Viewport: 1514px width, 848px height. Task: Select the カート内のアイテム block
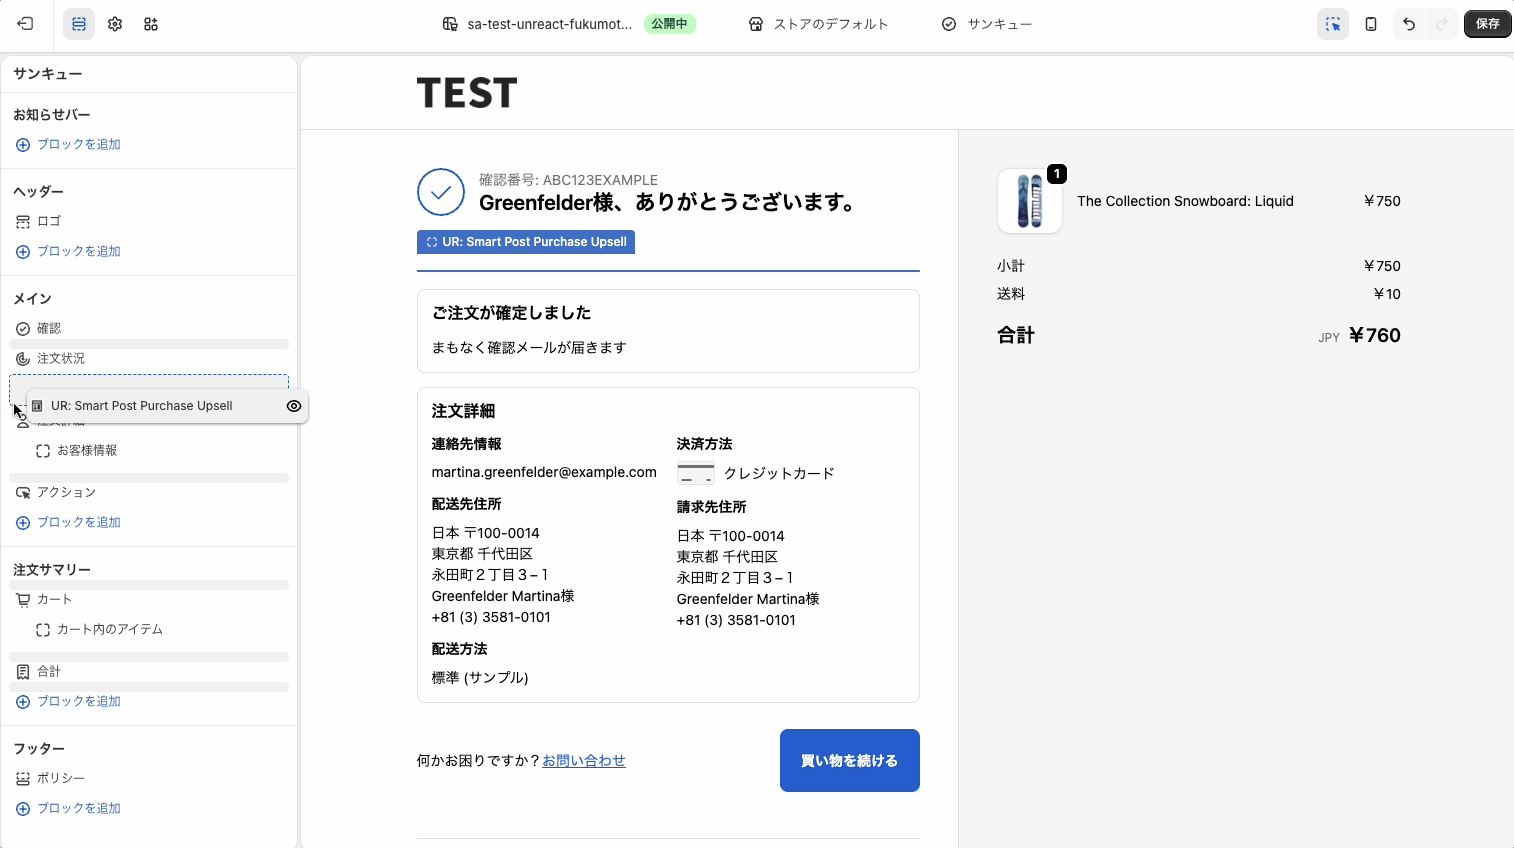pos(150,630)
